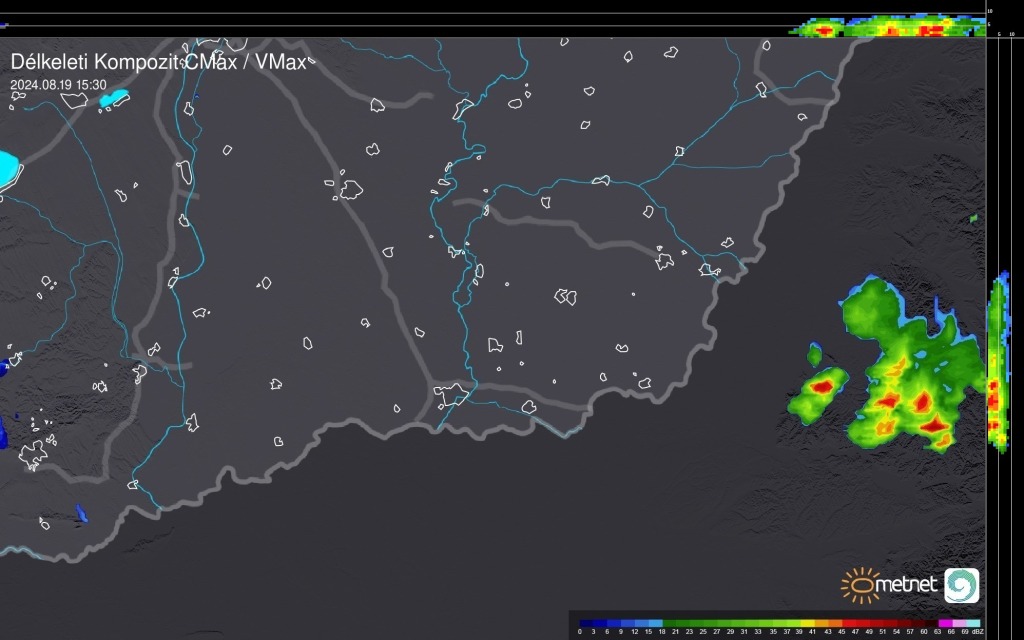Click the small cyan lake below the timestamp
The width and height of the screenshot is (1024, 640).
pyautogui.click(x=115, y=99)
